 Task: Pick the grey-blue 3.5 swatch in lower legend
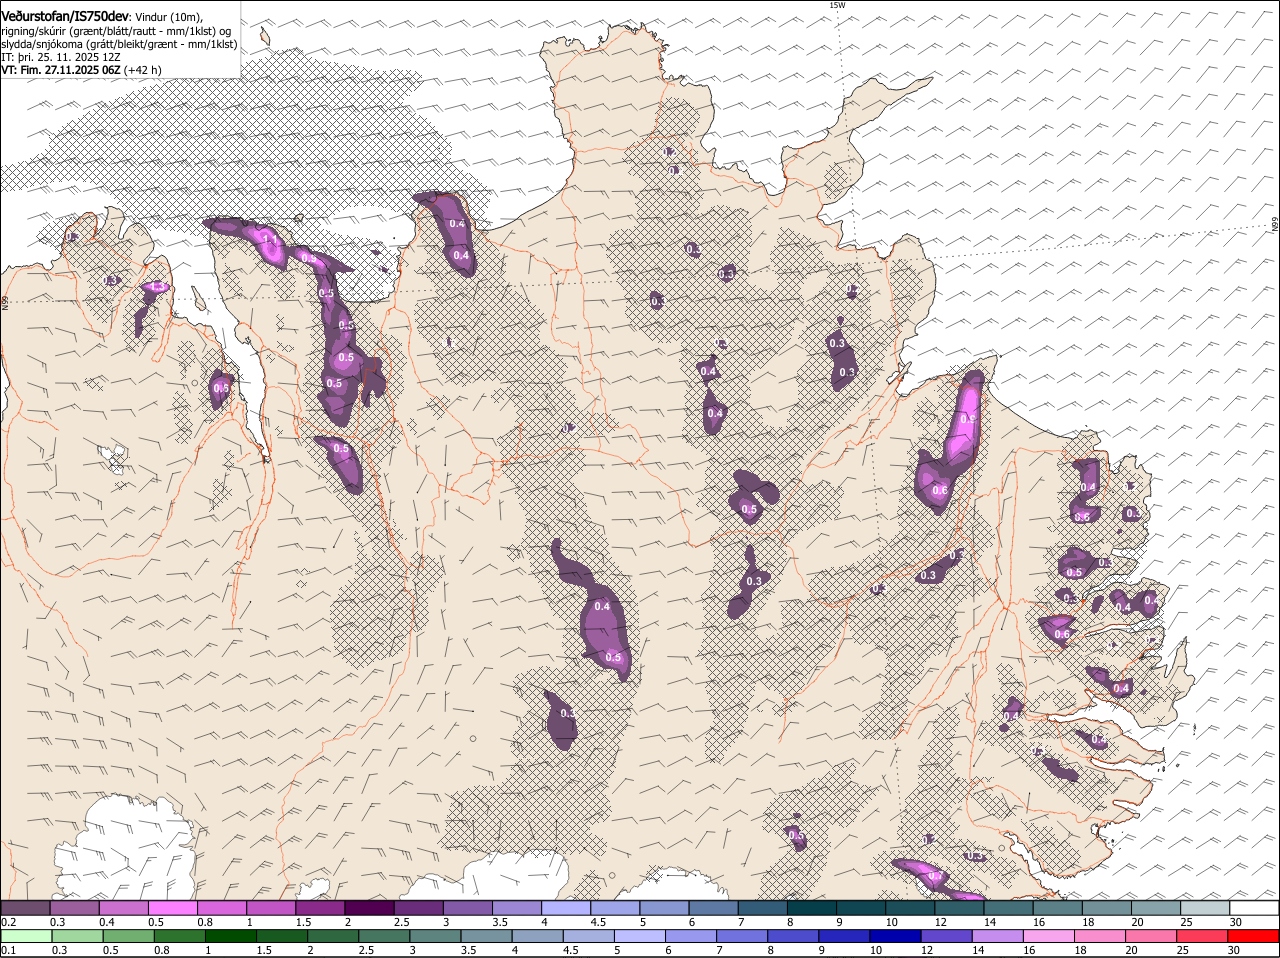pos(486,936)
